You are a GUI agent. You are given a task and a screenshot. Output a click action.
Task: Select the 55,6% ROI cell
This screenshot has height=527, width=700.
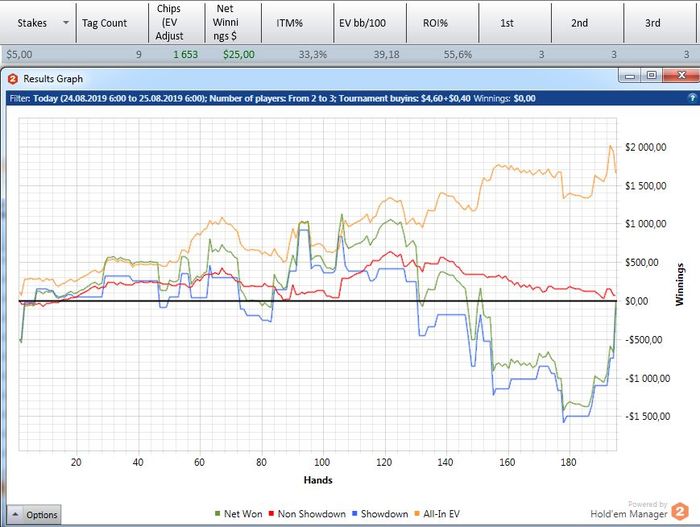458,54
